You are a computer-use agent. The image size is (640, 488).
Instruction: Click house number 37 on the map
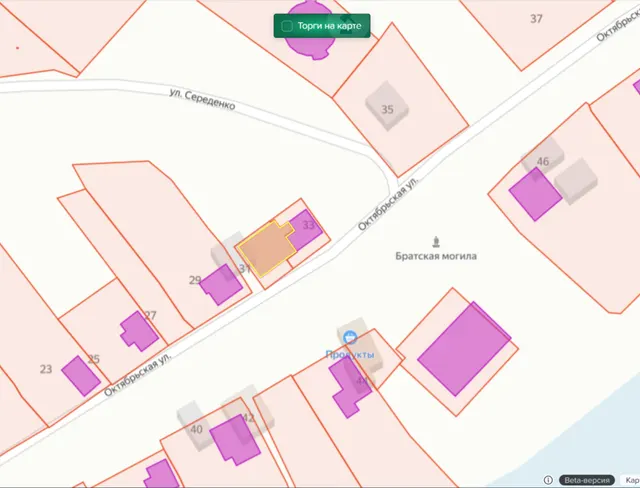coord(536,19)
